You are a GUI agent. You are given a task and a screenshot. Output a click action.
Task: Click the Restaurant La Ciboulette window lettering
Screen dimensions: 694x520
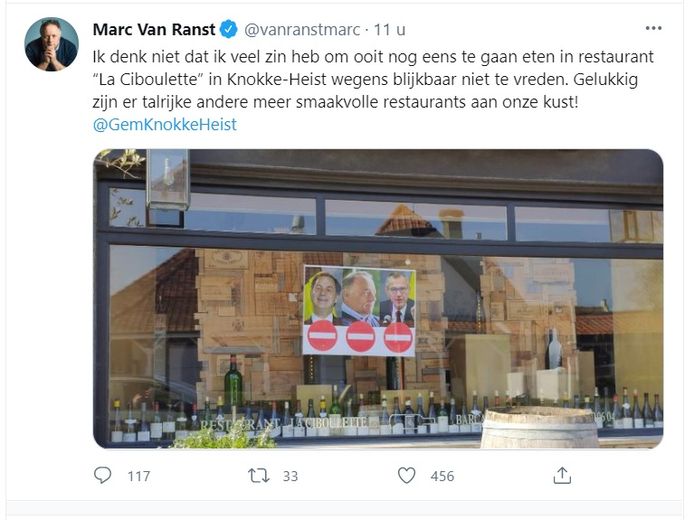284,424
